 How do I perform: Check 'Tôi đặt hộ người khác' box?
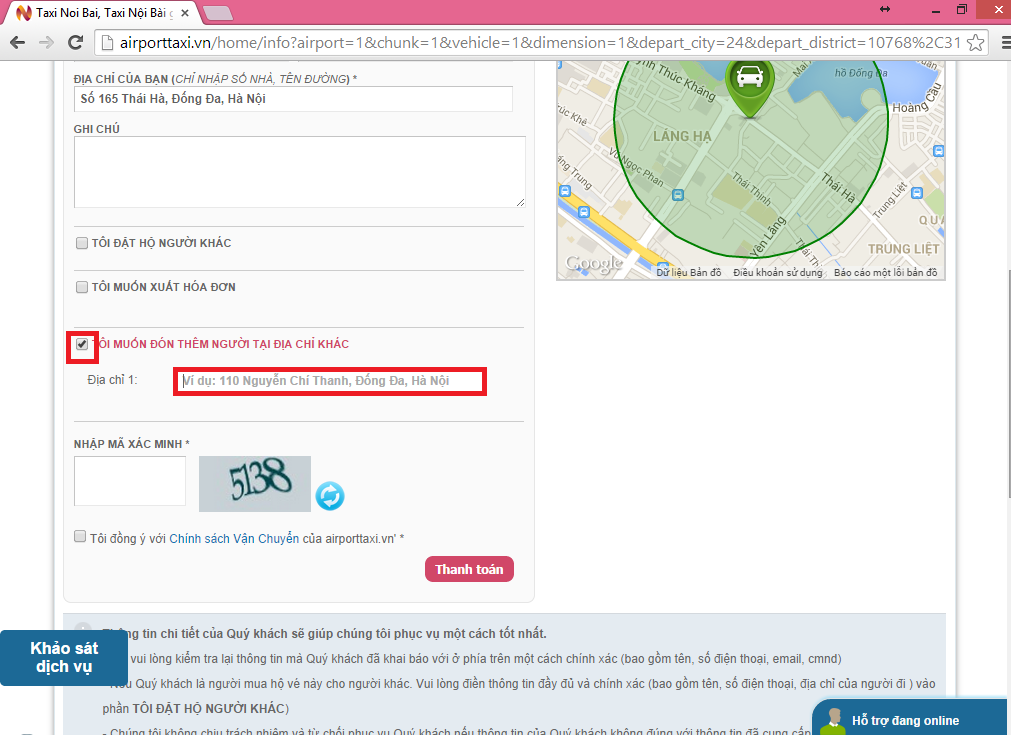click(x=82, y=243)
